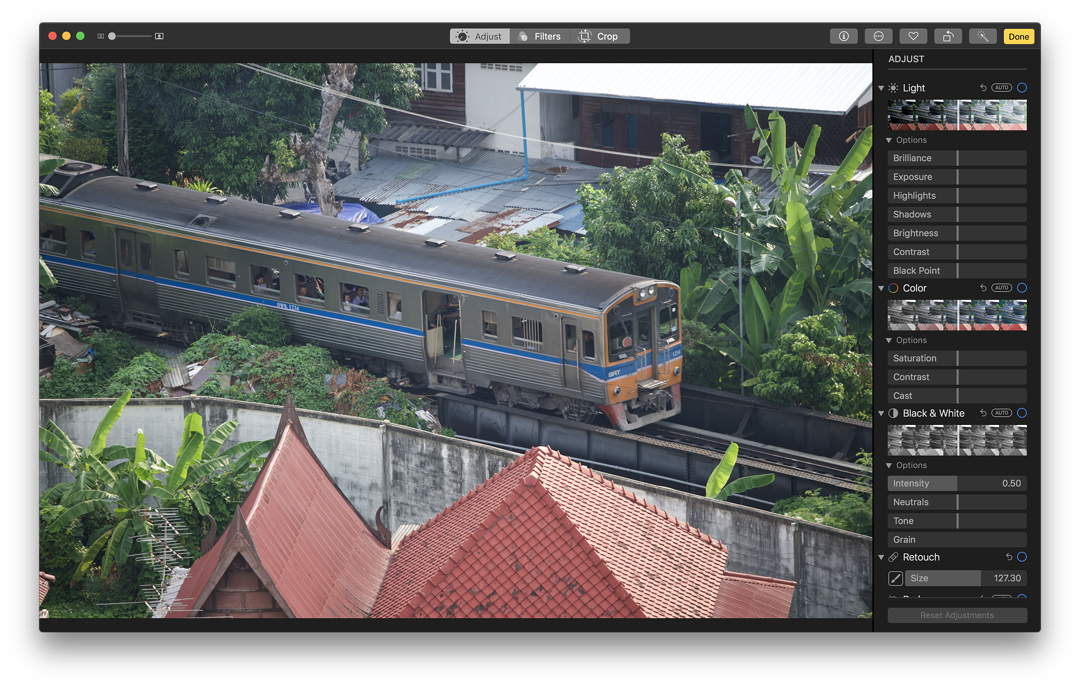Undo Light adjustments with revert arrow

click(983, 87)
